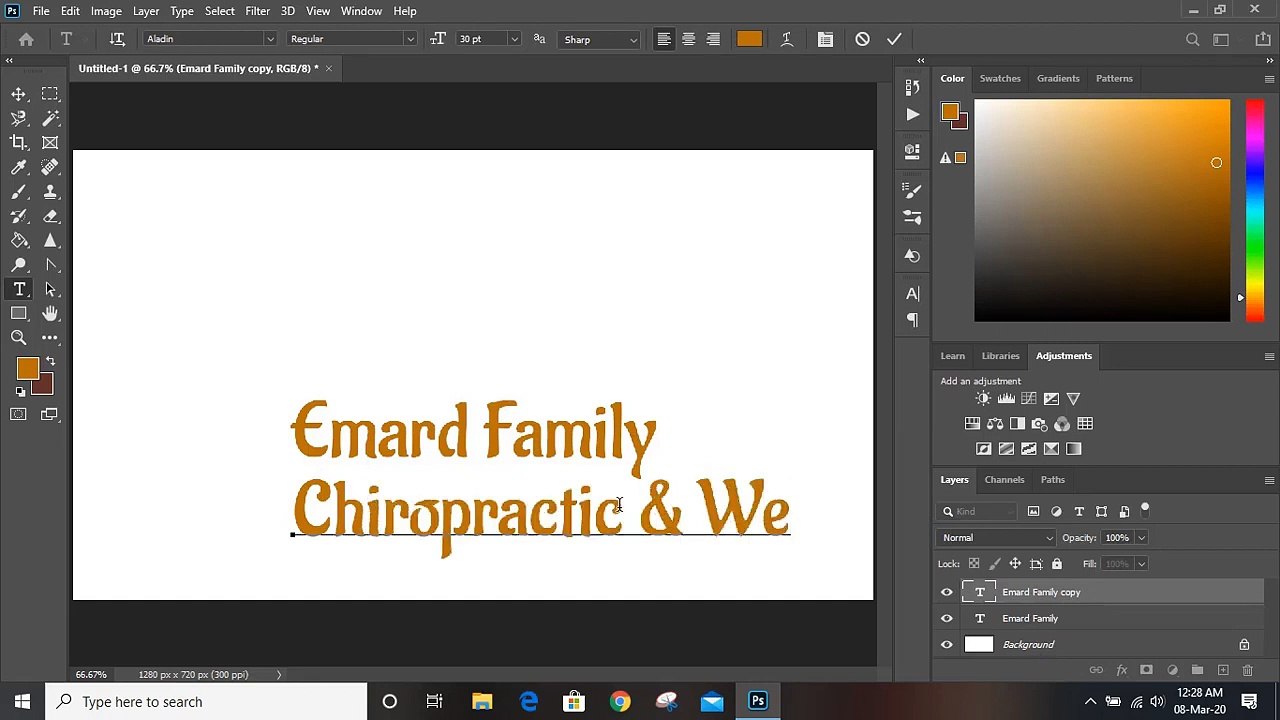Enable left align text
Viewport: 1280px width, 720px height.
(664, 39)
